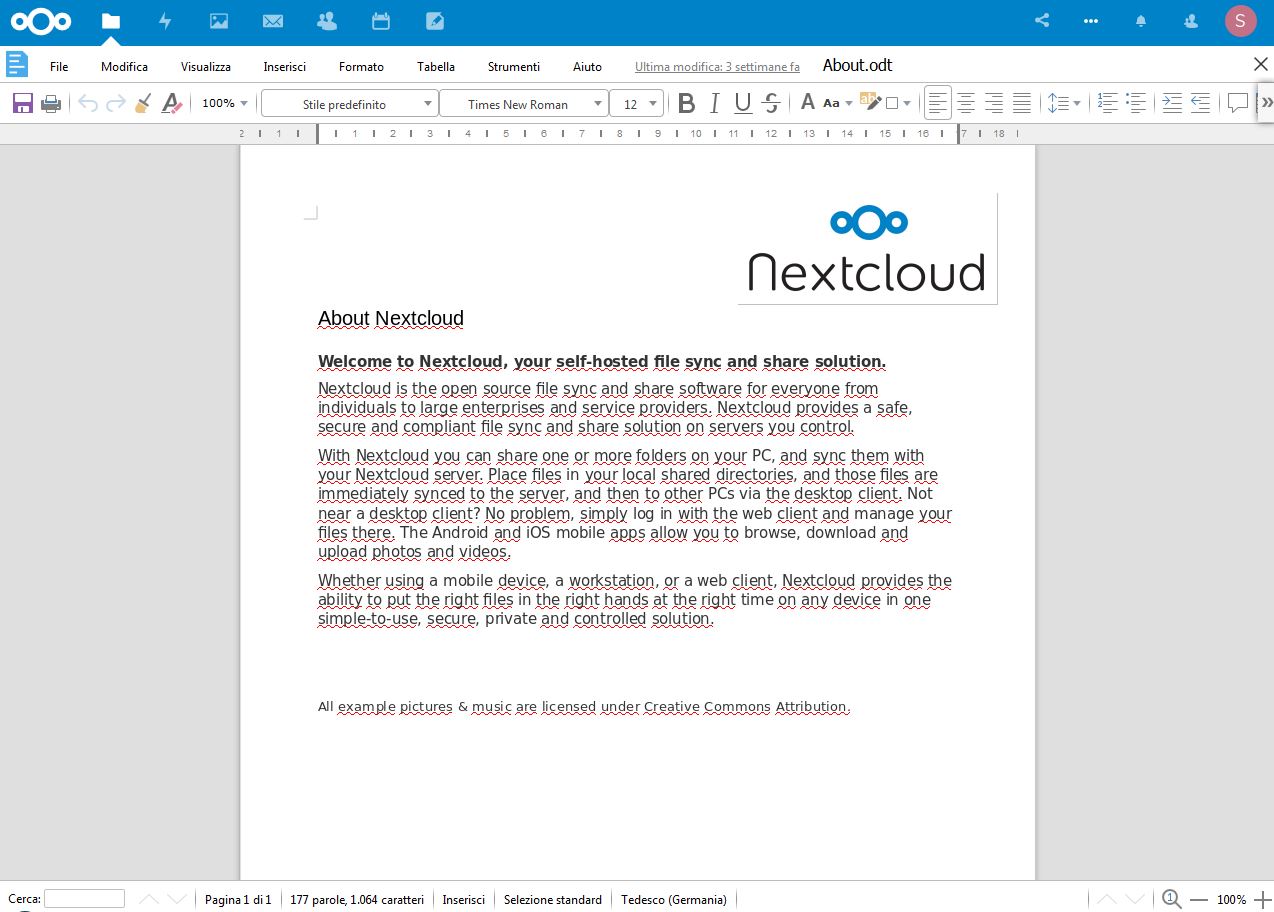
Task: Open the document icon beside File menu
Action: [16, 65]
